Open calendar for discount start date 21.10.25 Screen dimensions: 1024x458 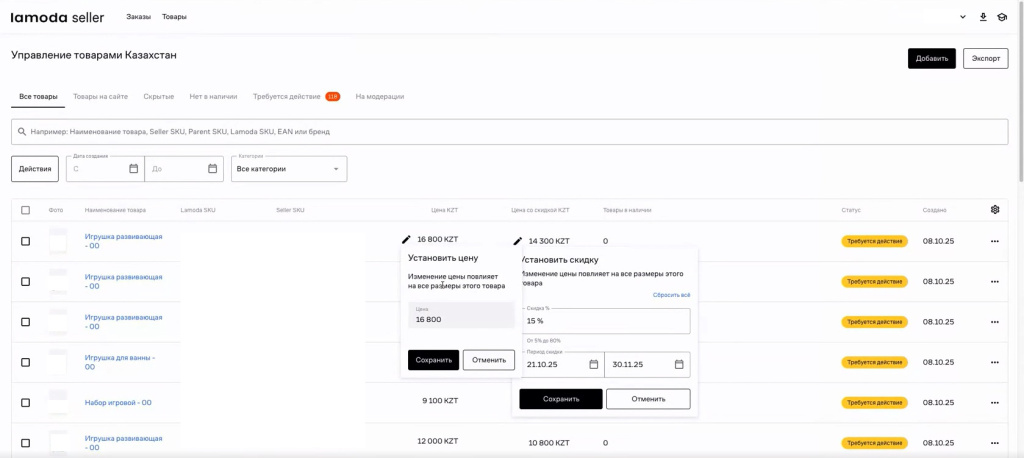[x=593, y=365]
